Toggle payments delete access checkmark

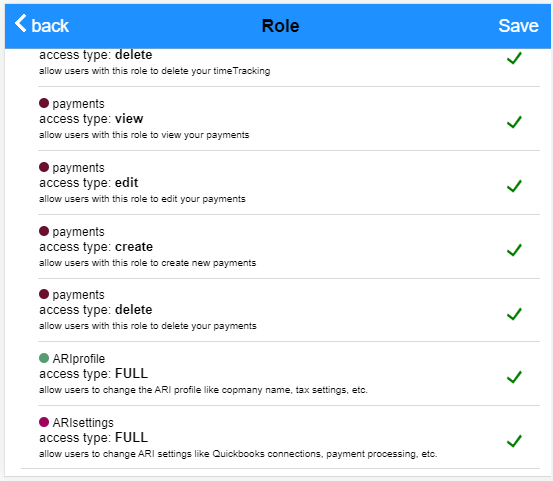click(514, 313)
